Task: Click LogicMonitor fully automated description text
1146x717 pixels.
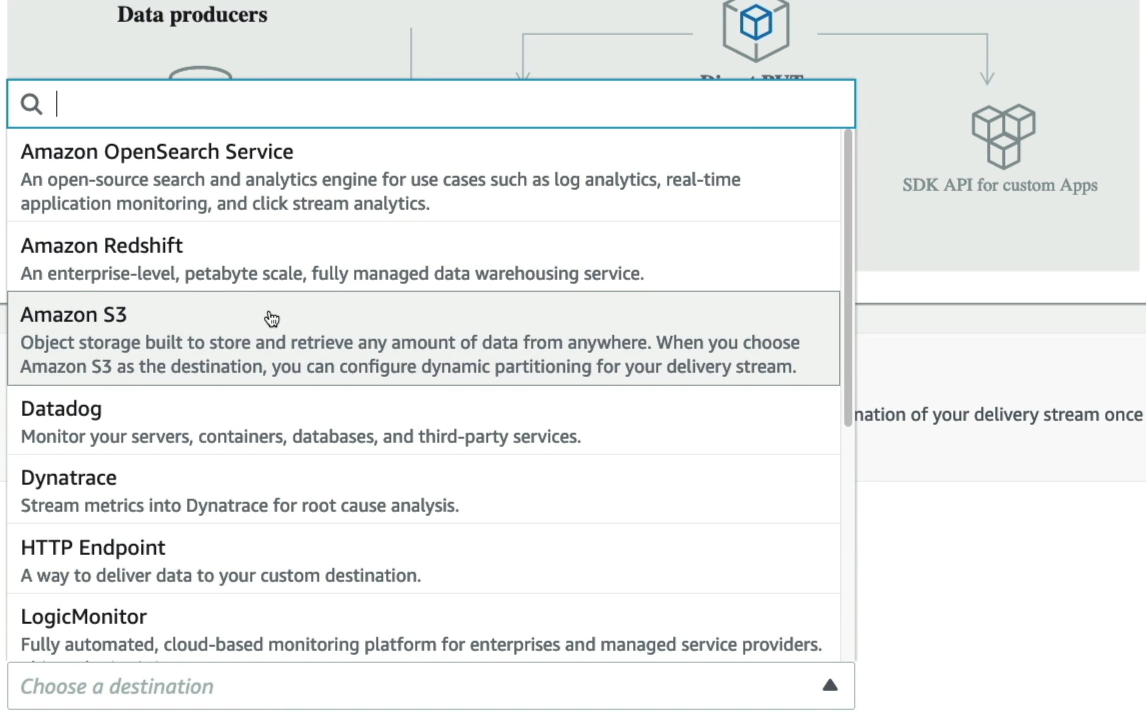Action: [421, 645]
